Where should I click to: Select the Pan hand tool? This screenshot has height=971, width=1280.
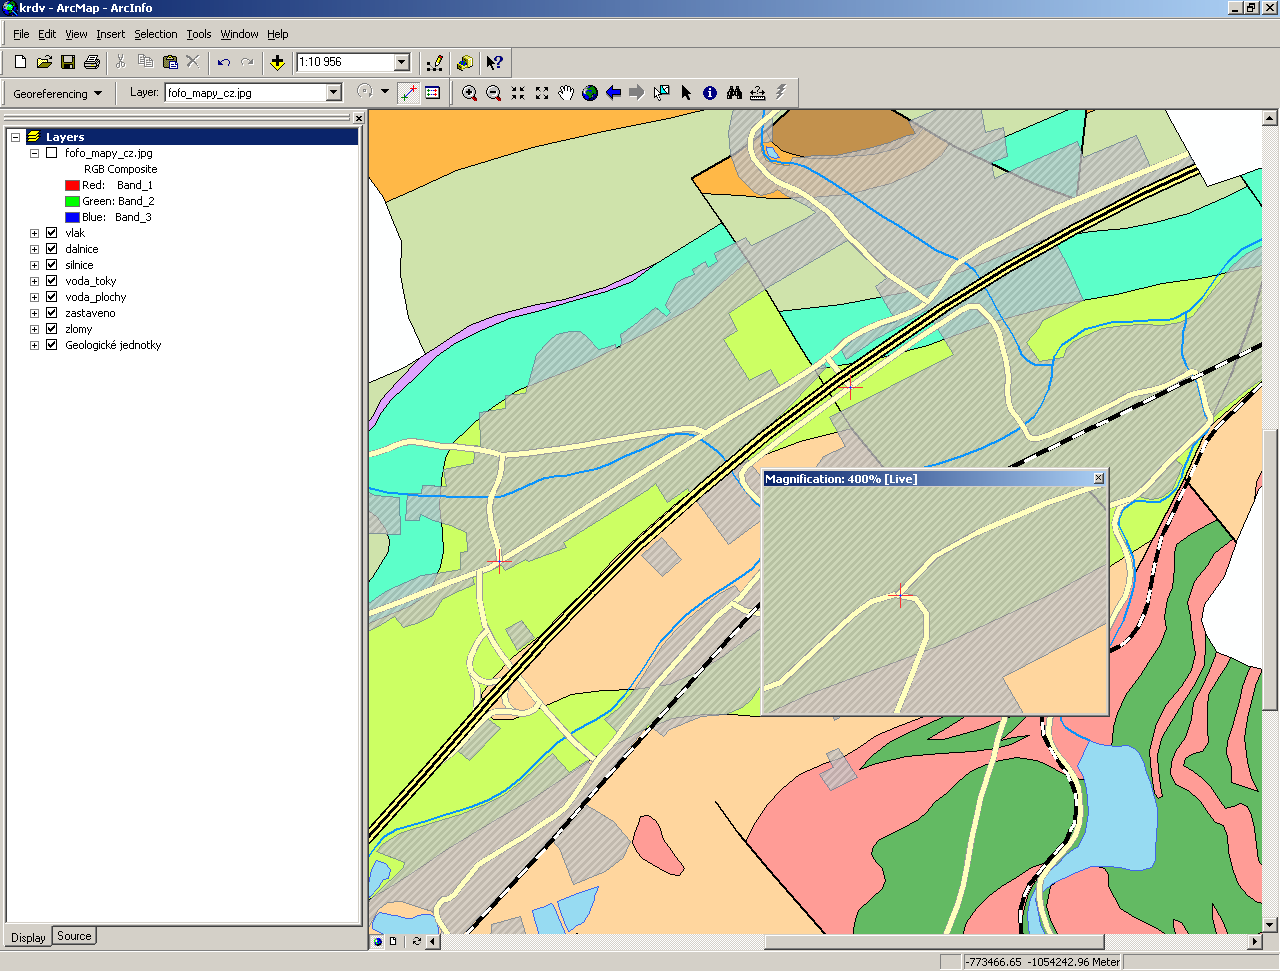[566, 93]
